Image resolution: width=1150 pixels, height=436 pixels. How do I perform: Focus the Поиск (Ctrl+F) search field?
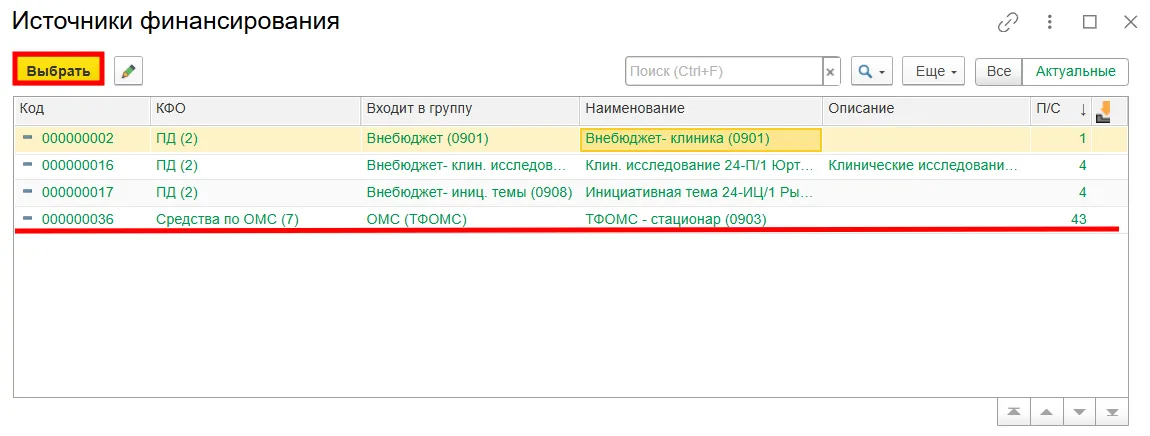click(x=724, y=71)
